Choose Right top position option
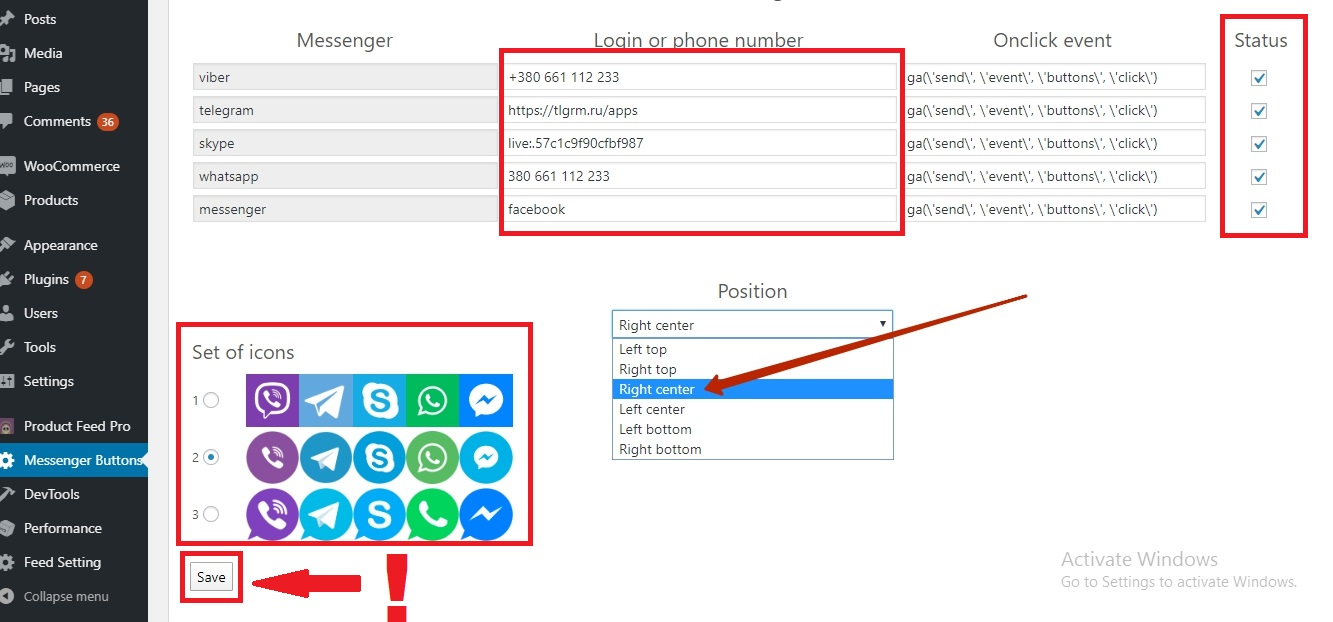Screen dimensions: 1333x622 [x=752, y=369]
